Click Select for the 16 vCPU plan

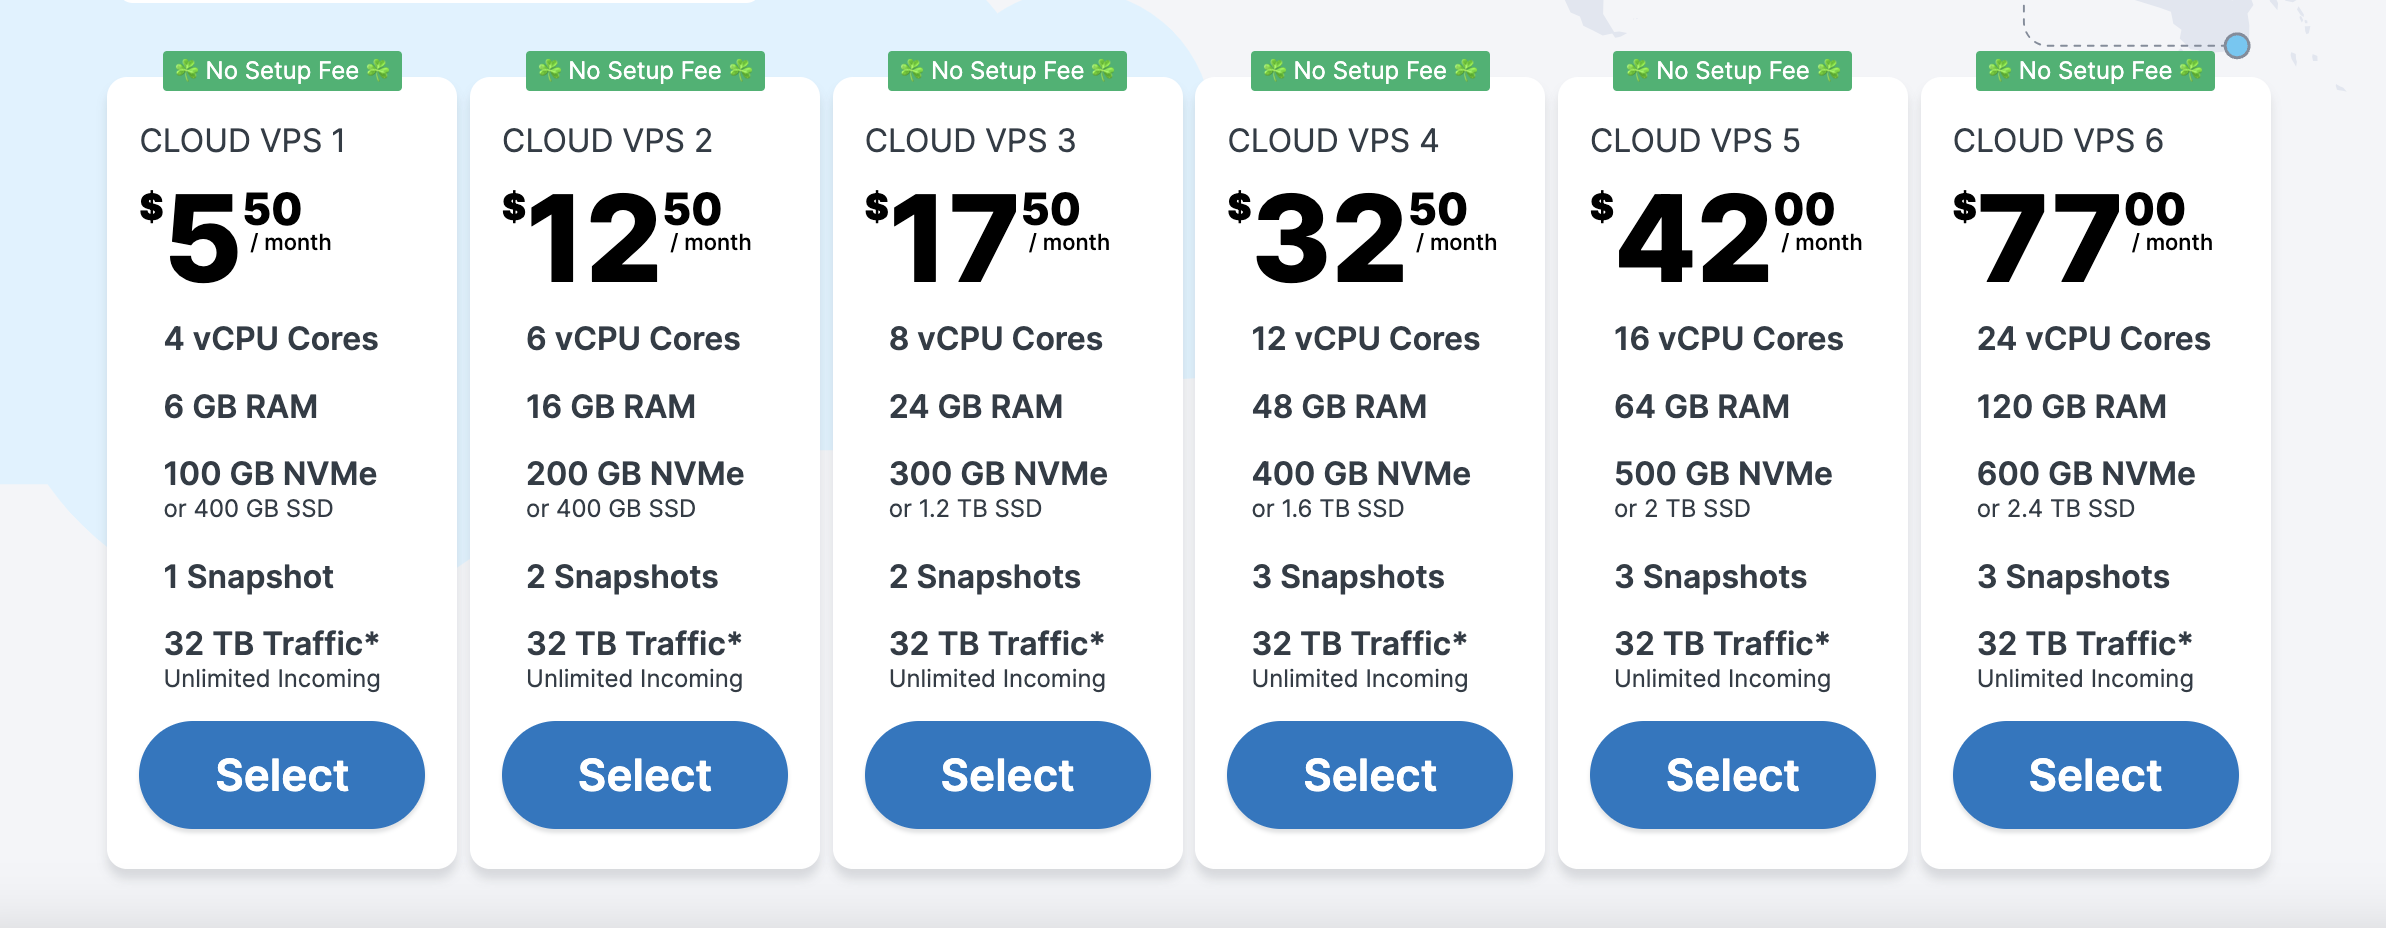[x=1733, y=775]
